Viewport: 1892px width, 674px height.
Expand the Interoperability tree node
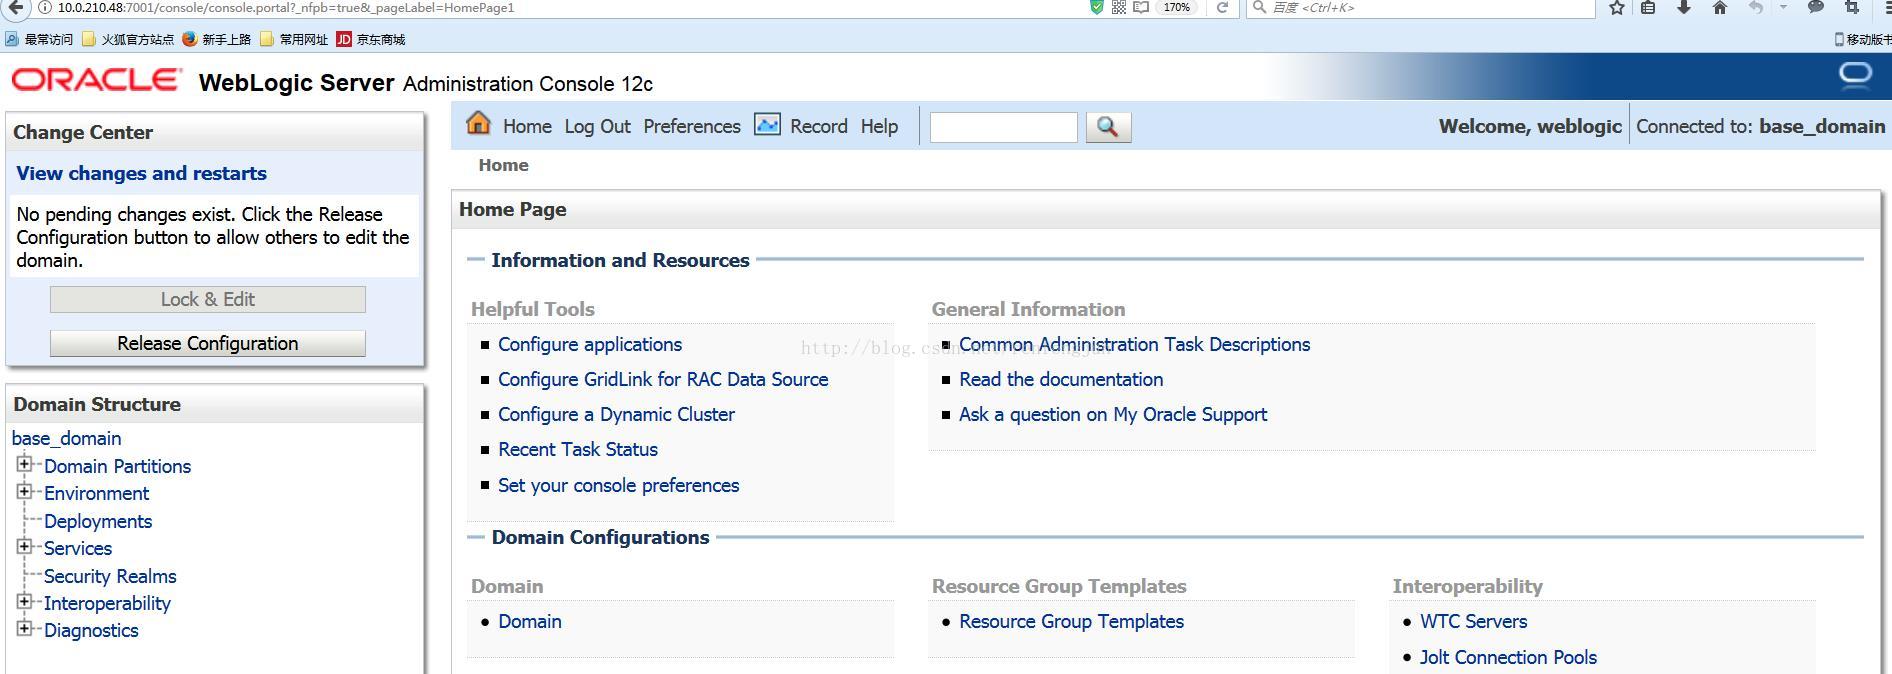24,601
